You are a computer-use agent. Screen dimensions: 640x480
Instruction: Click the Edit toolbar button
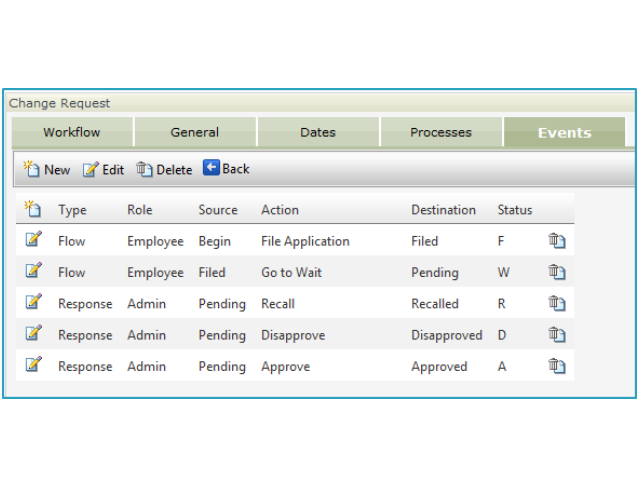pyautogui.click(x=103, y=169)
